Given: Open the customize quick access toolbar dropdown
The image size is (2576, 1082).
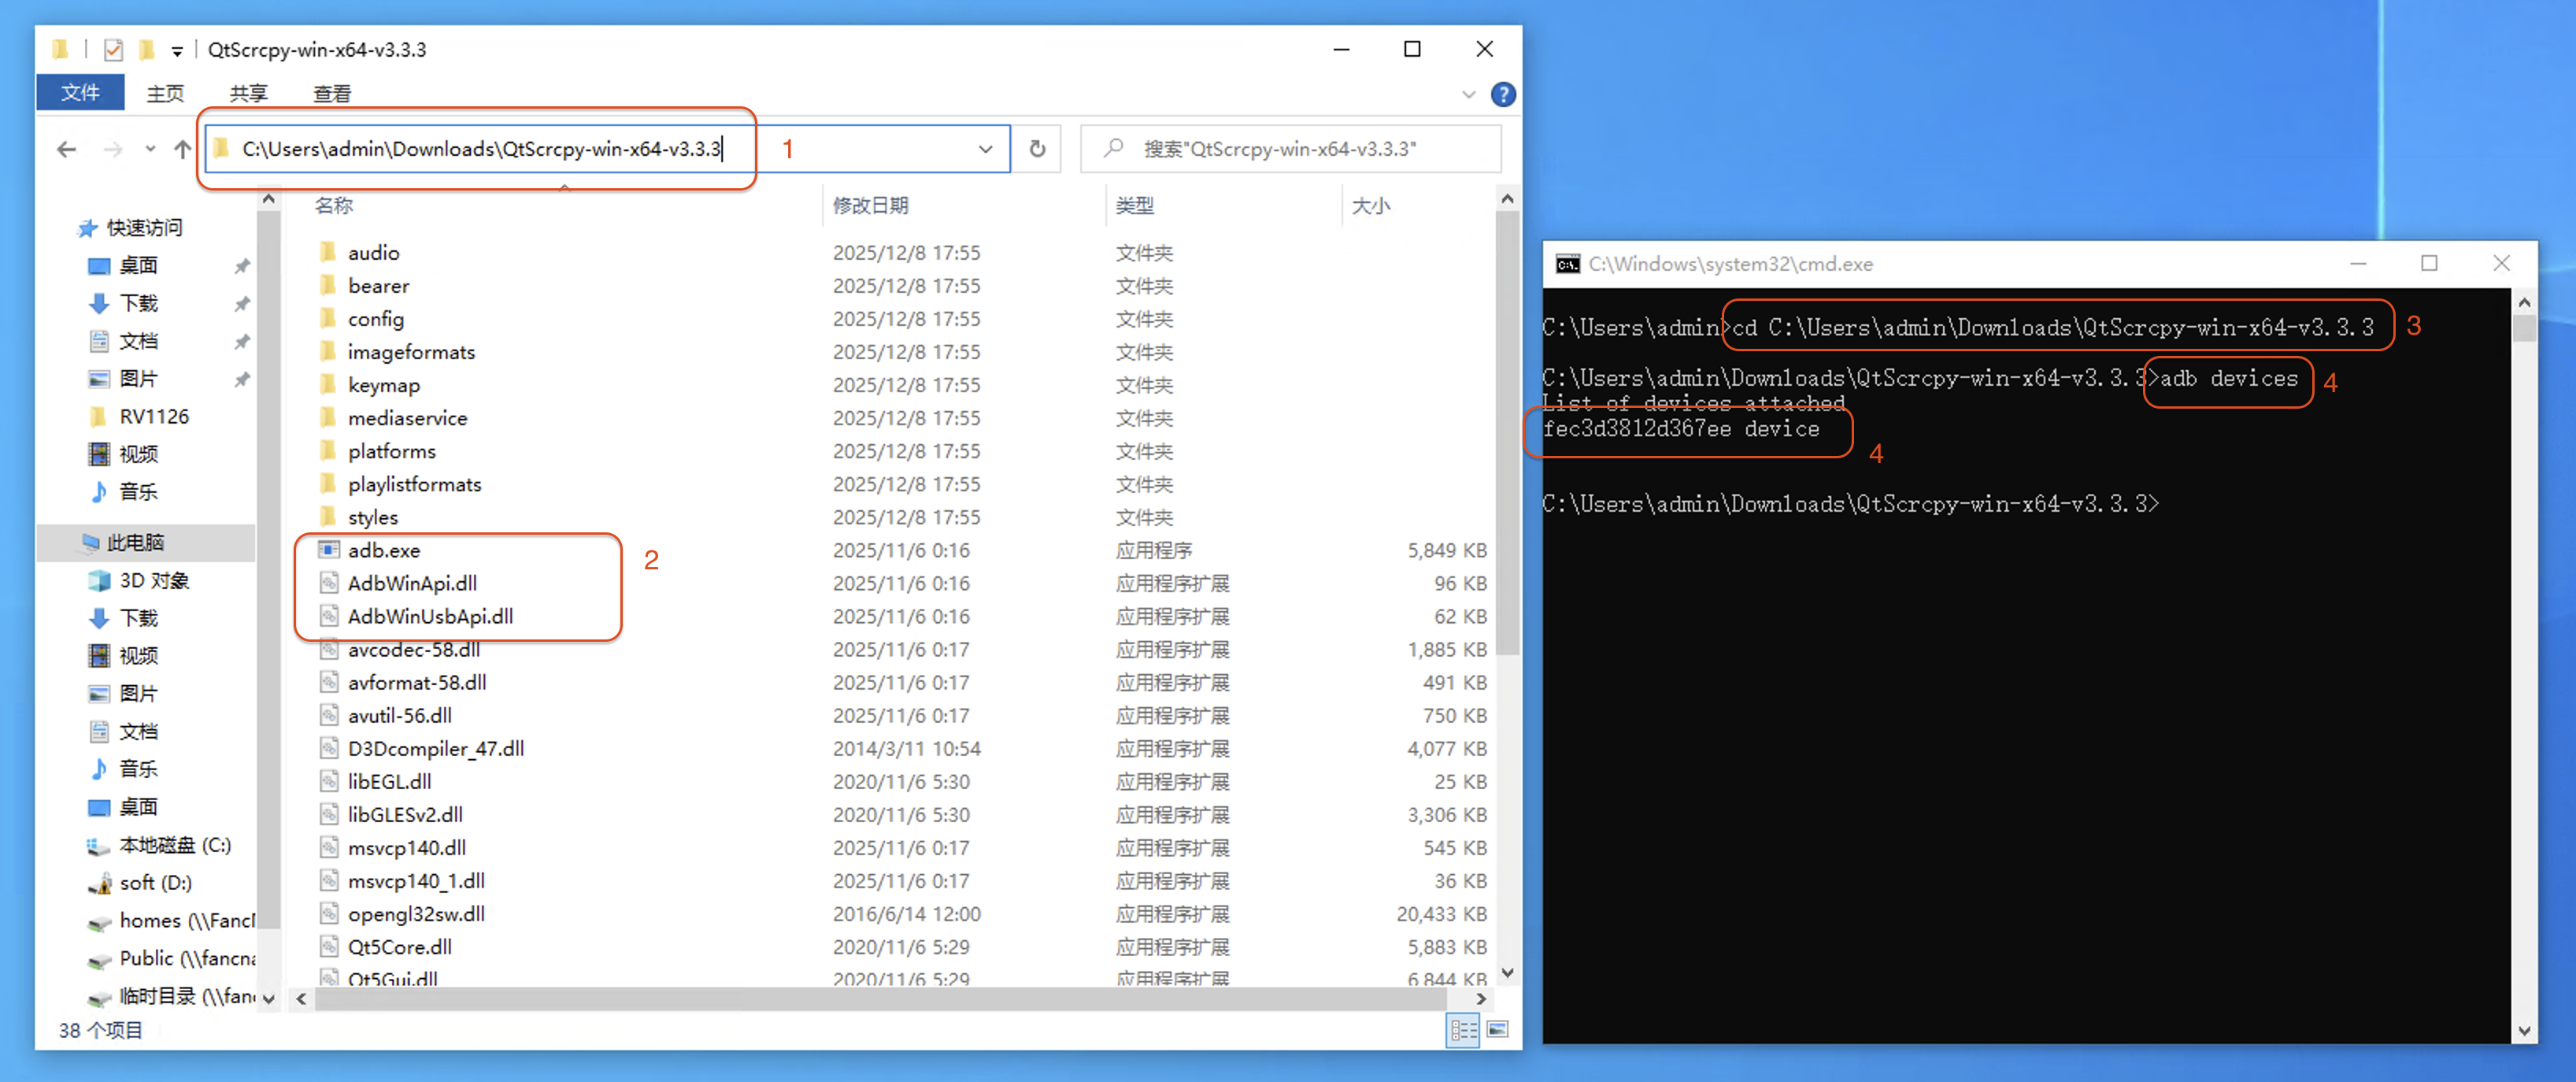Looking at the screenshot, I should coord(177,50).
